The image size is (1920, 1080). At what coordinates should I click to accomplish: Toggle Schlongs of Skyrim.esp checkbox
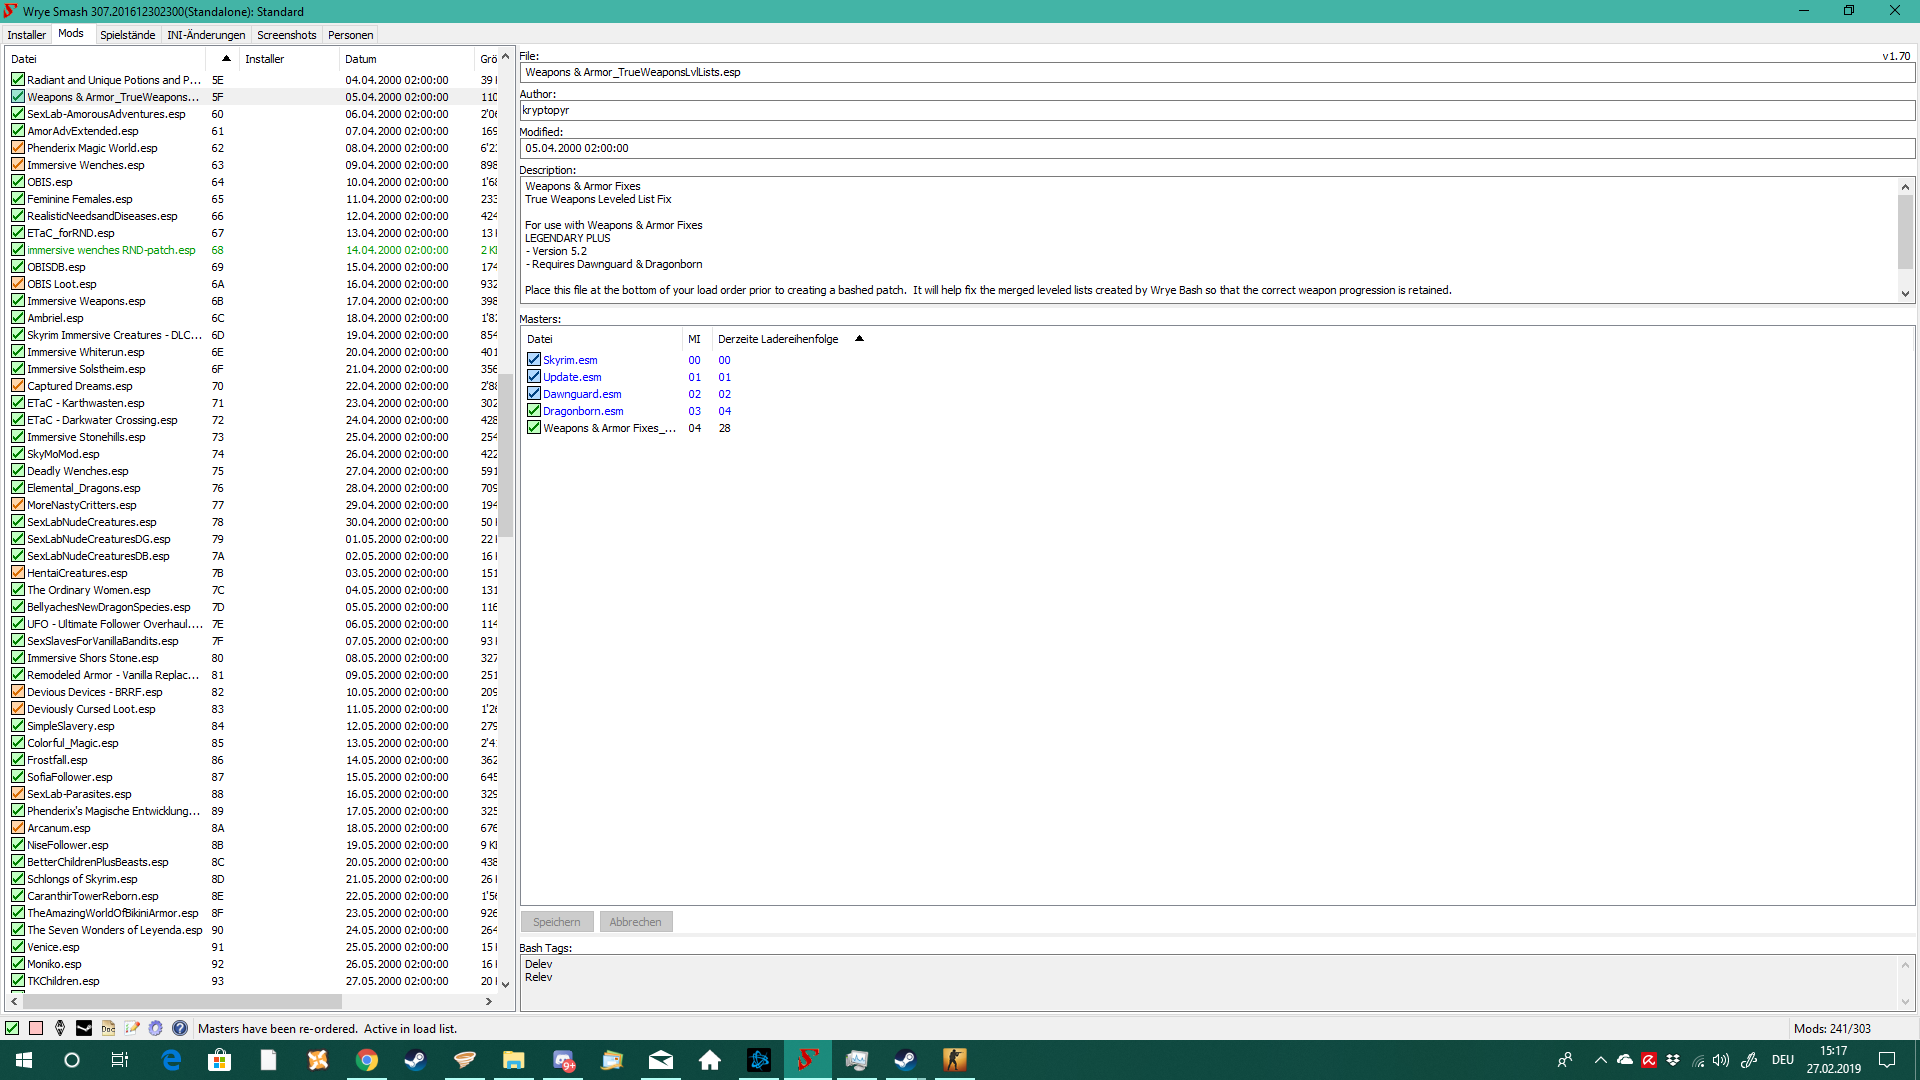point(18,879)
